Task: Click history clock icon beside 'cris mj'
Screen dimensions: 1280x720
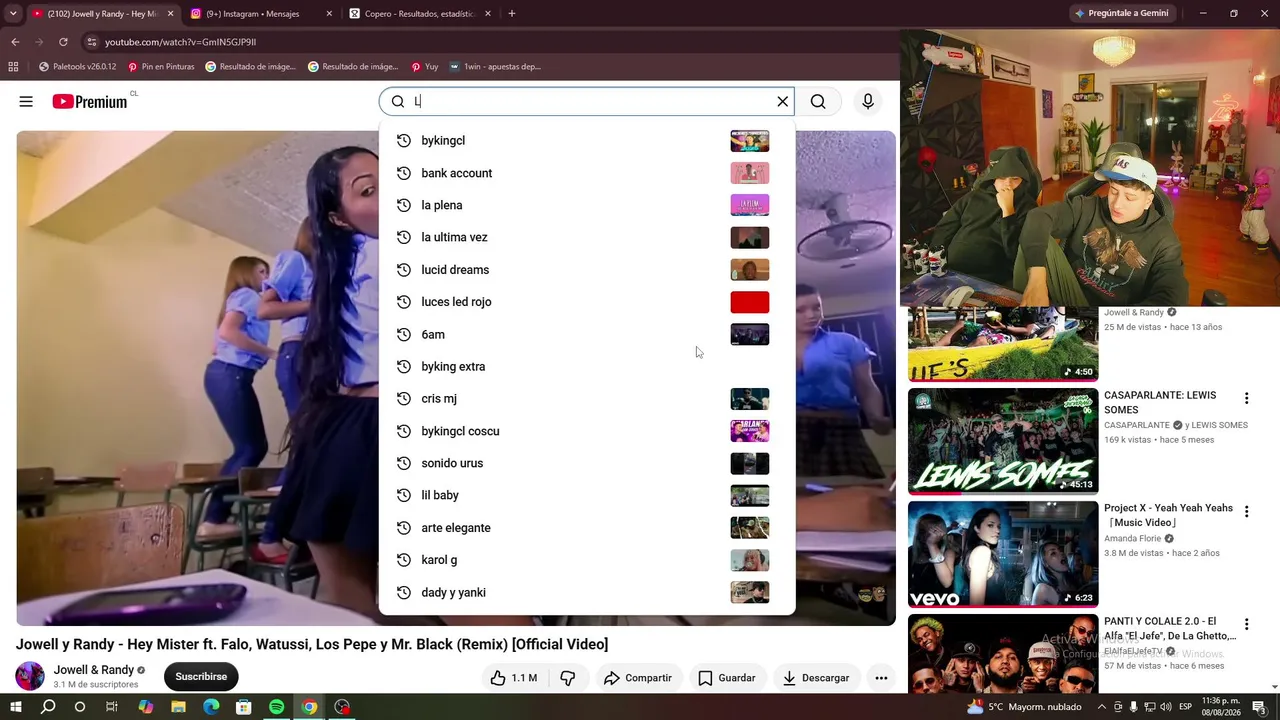Action: pyautogui.click(x=404, y=398)
